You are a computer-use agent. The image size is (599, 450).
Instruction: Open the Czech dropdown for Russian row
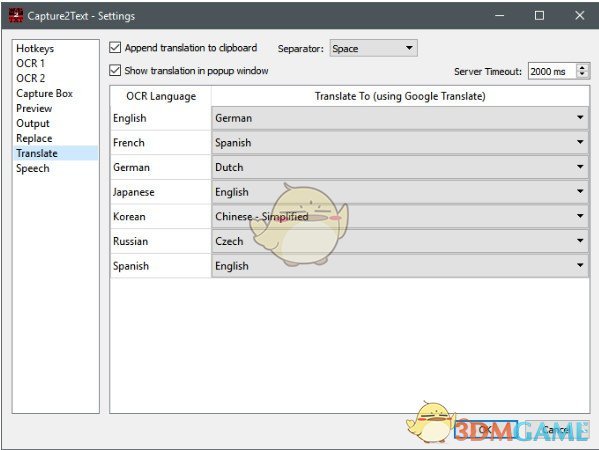(x=400, y=241)
